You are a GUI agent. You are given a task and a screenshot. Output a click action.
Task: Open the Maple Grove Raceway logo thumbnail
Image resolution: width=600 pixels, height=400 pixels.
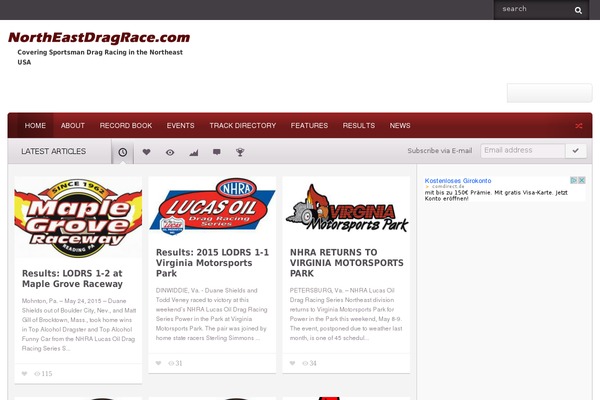78,217
